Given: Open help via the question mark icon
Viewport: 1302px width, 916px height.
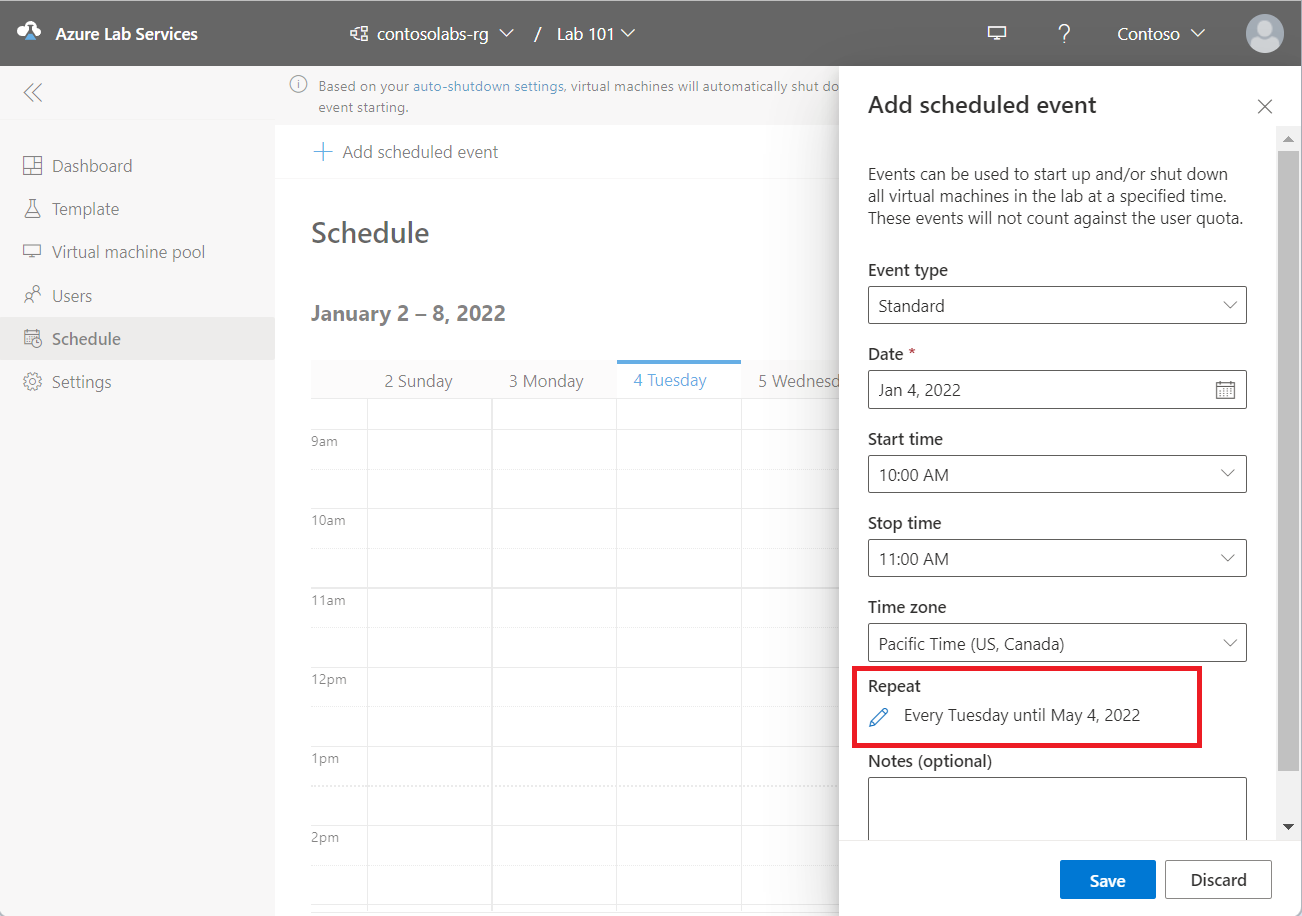Looking at the screenshot, I should (1064, 33).
